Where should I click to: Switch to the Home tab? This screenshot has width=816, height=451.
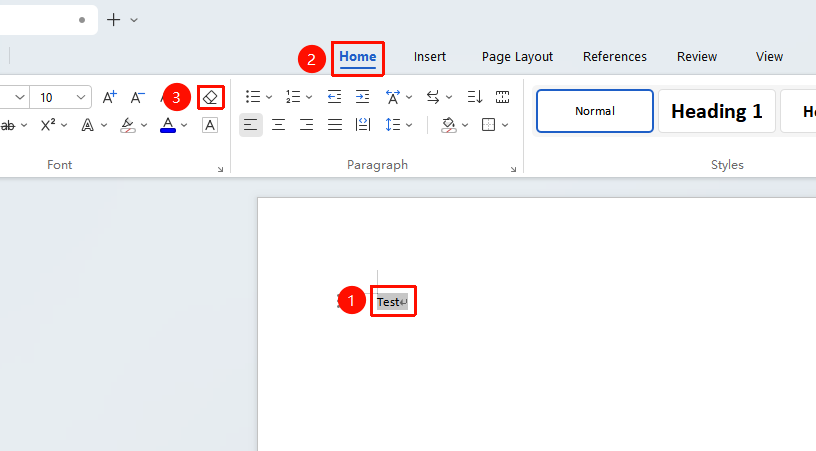(x=358, y=57)
